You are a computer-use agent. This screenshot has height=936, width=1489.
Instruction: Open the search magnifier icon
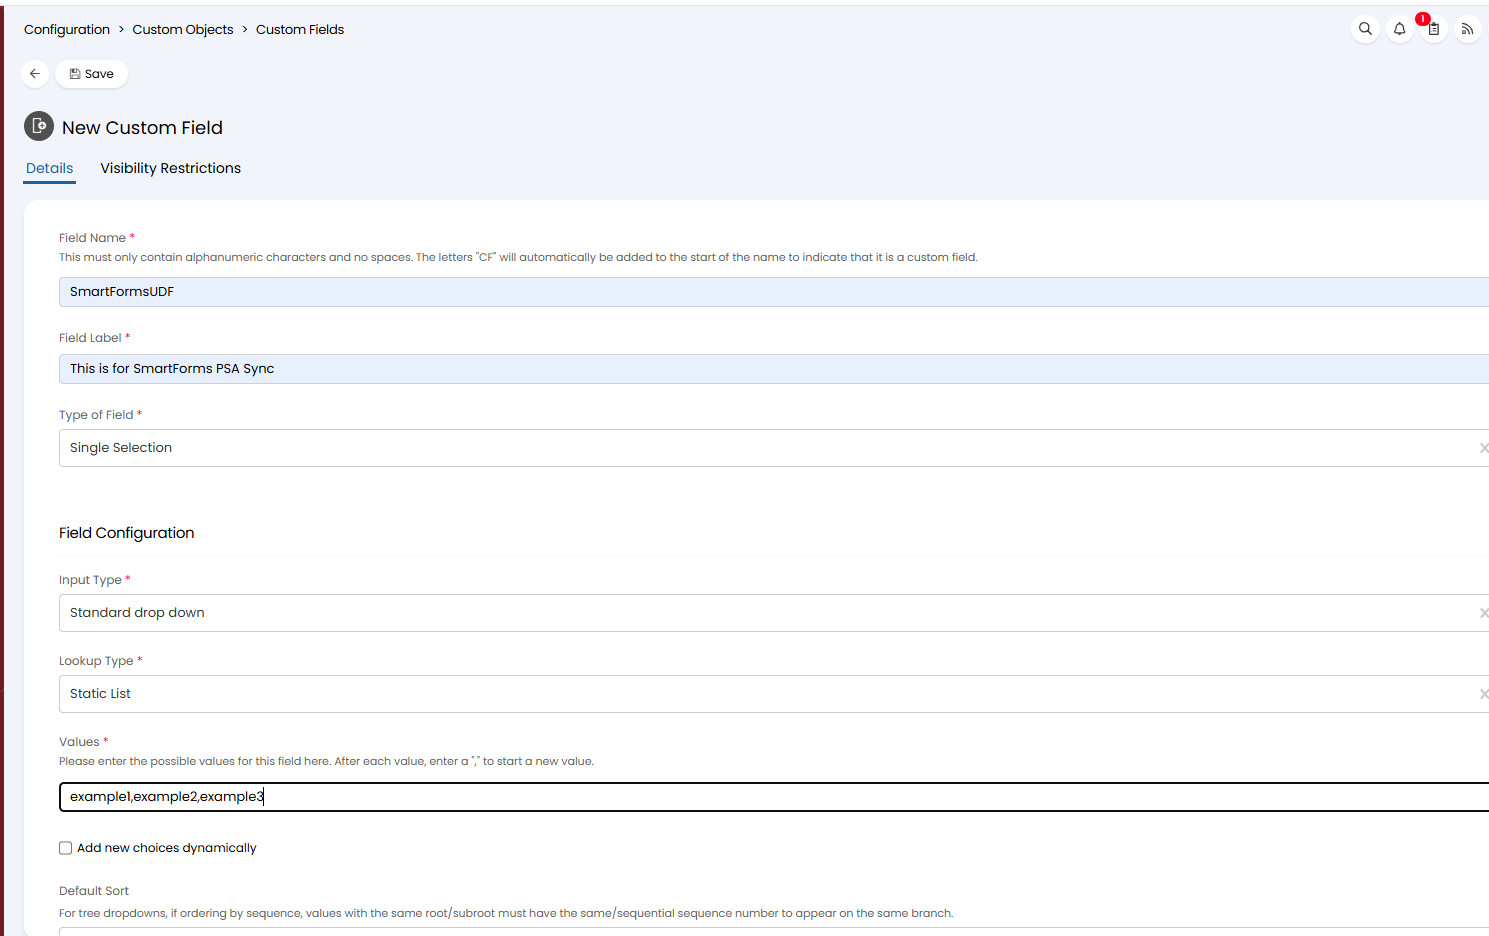click(1365, 29)
